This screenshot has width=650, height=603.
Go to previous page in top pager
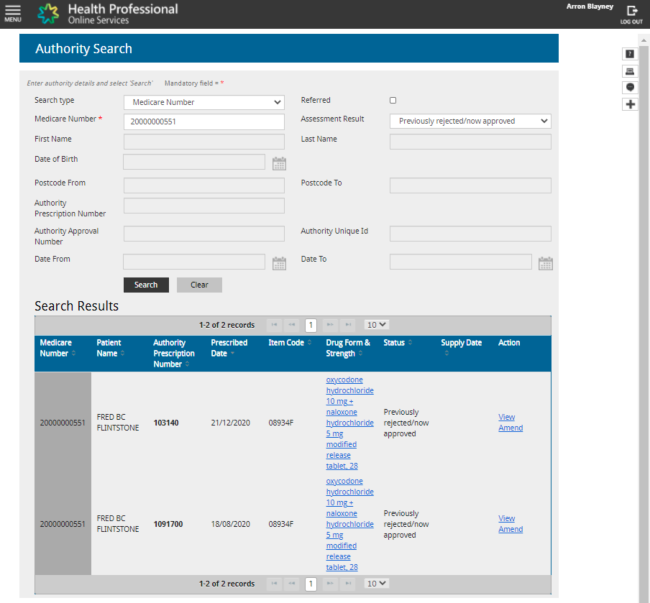click(292, 325)
